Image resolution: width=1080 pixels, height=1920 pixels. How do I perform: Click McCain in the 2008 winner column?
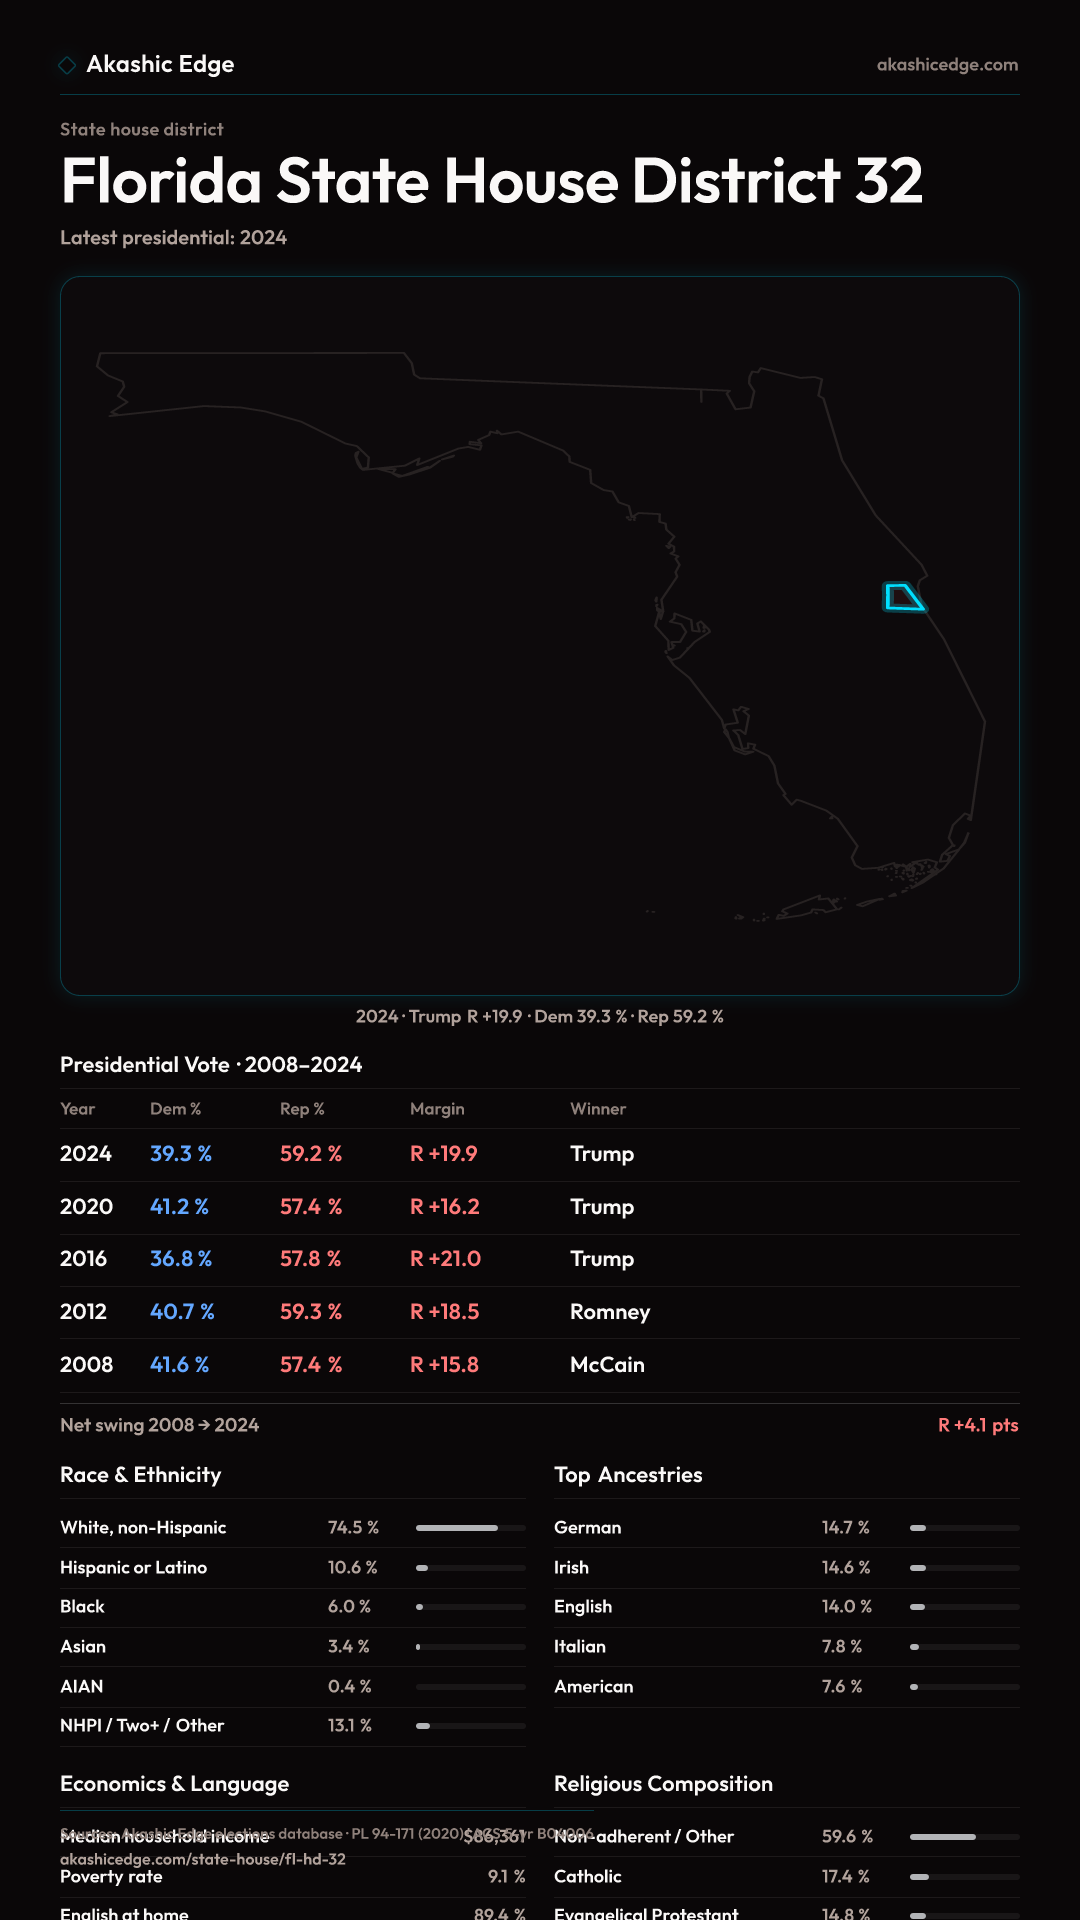(x=607, y=1365)
